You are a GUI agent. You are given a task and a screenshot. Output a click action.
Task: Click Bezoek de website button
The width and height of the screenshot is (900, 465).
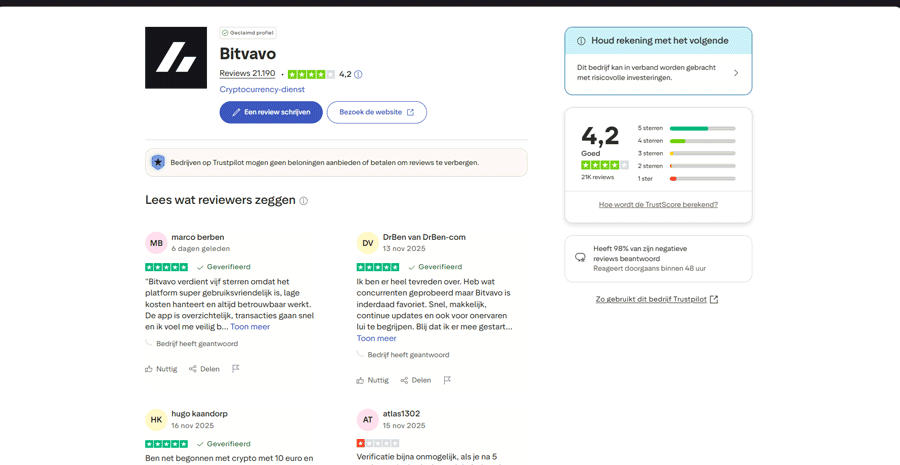tap(377, 113)
